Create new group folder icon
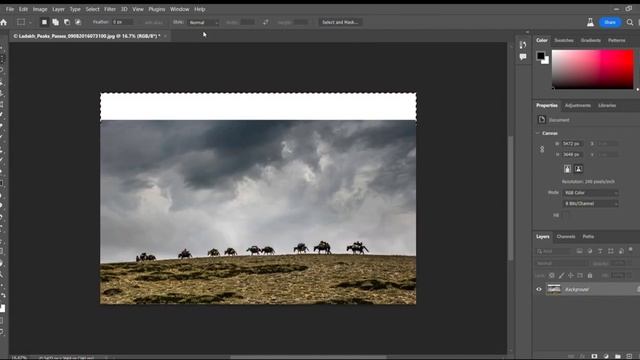640x360 pixels. (618, 356)
